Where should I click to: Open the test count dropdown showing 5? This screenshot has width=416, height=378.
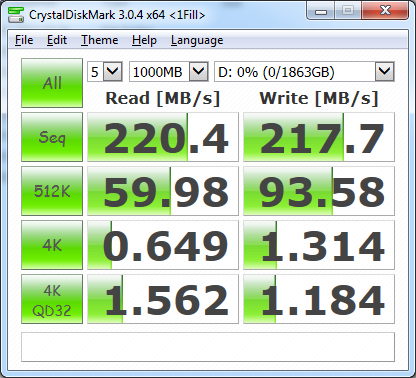[105, 72]
